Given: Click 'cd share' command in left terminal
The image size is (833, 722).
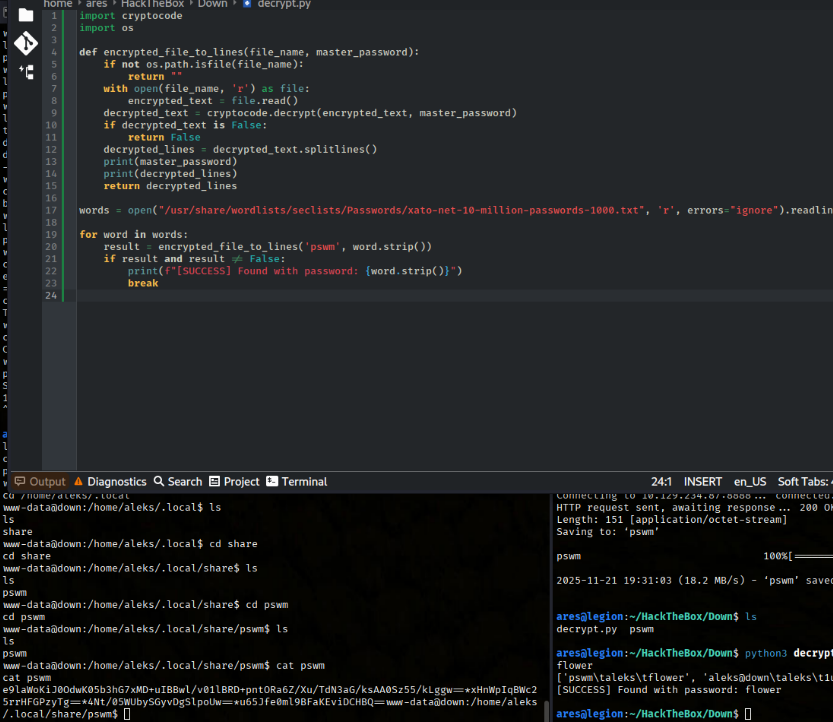Looking at the screenshot, I should [233, 543].
